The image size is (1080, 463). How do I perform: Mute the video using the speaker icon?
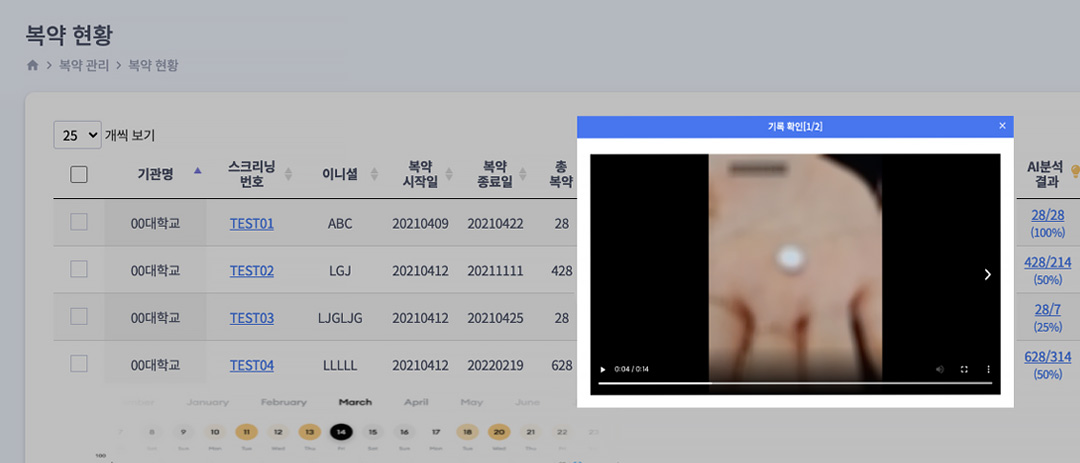coord(940,369)
